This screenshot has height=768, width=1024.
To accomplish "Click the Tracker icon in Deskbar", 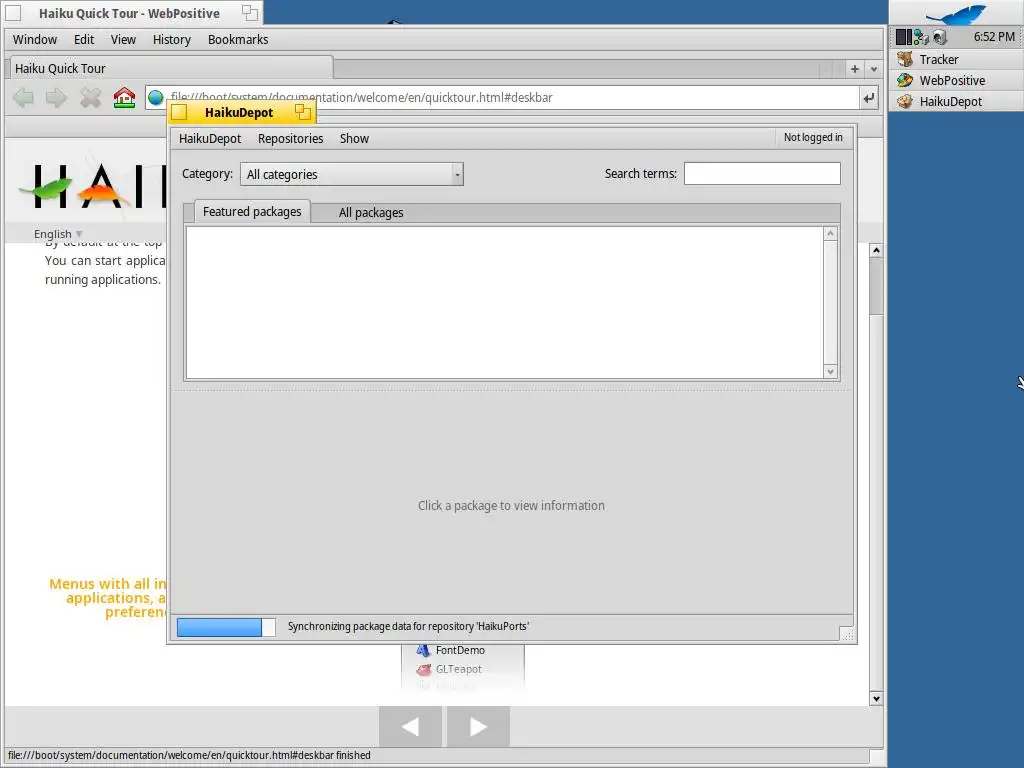I will 905,59.
